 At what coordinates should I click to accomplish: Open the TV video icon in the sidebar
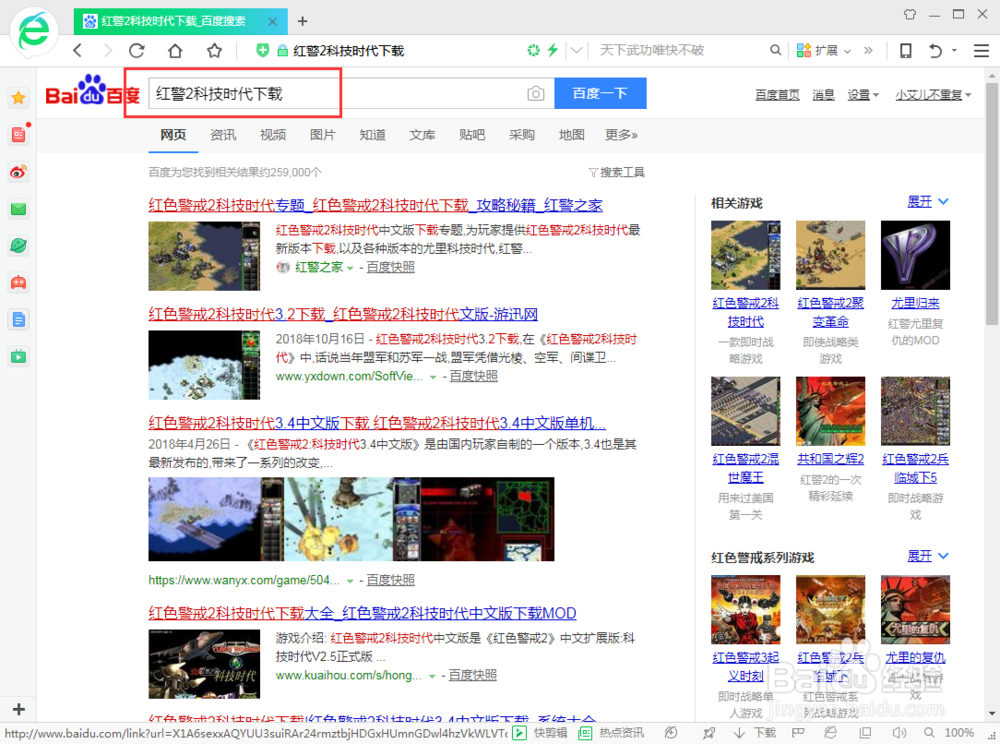(18, 356)
